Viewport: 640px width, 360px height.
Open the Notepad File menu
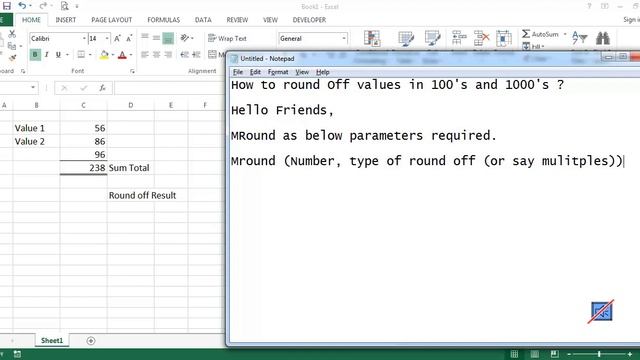238,72
